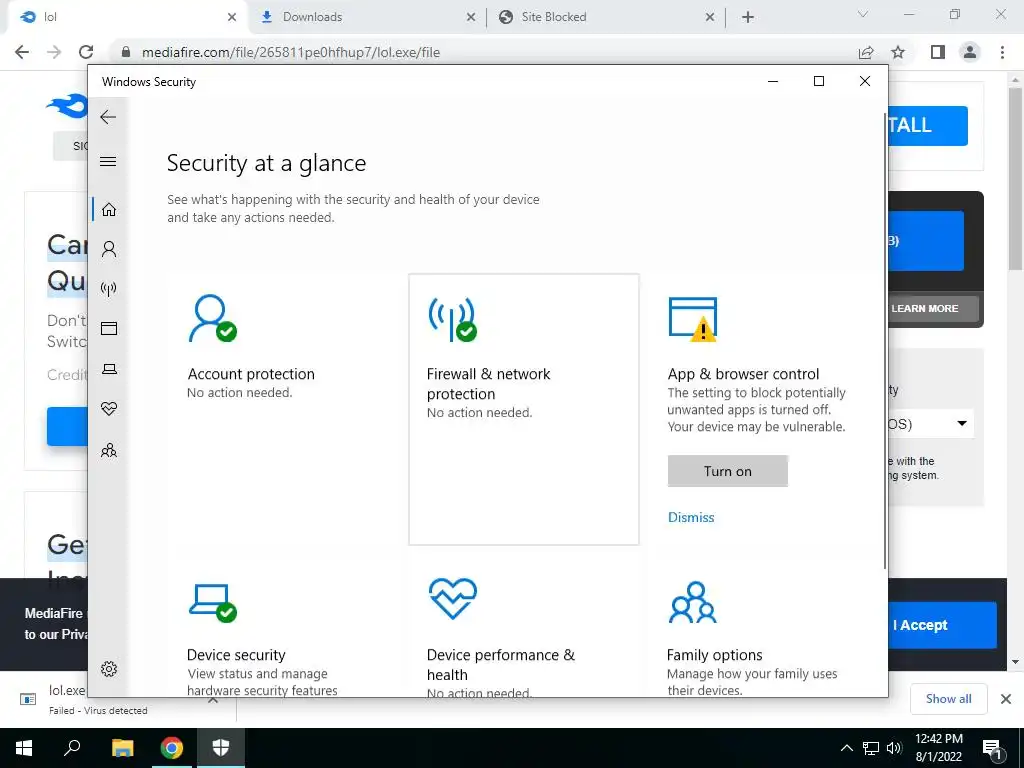The image size is (1024, 768).
Task: Expand the operating system dropdown on MediaFire page
Action: (961, 424)
